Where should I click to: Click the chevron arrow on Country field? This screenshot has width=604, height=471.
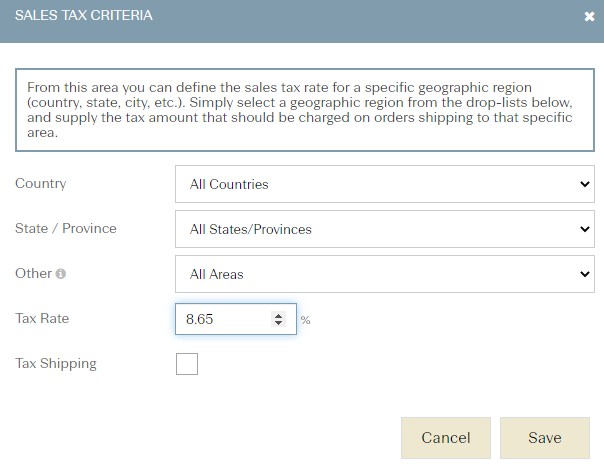coord(585,184)
